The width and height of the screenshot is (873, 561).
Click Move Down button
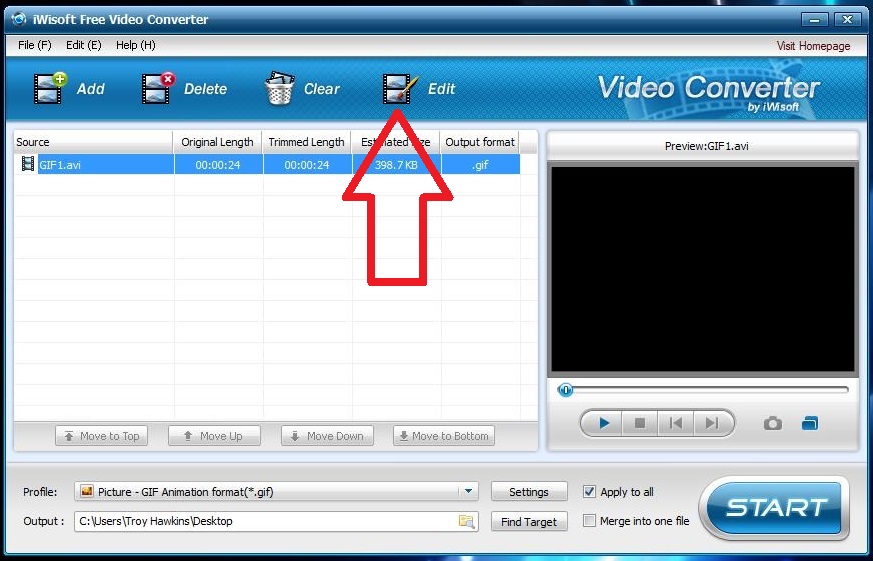tap(327, 436)
